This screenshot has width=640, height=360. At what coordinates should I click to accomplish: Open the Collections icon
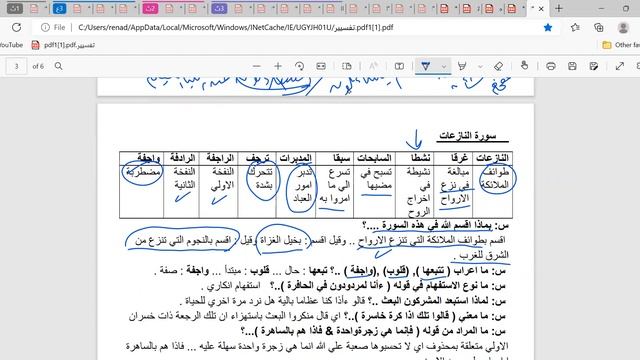[599, 27]
